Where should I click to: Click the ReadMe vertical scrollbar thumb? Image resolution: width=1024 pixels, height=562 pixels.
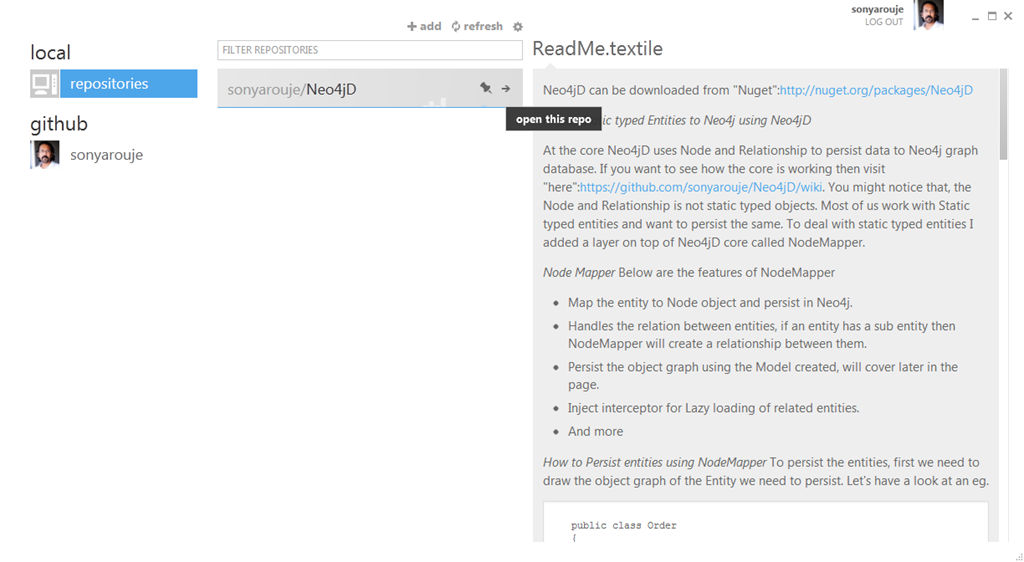[x=1003, y=115]
